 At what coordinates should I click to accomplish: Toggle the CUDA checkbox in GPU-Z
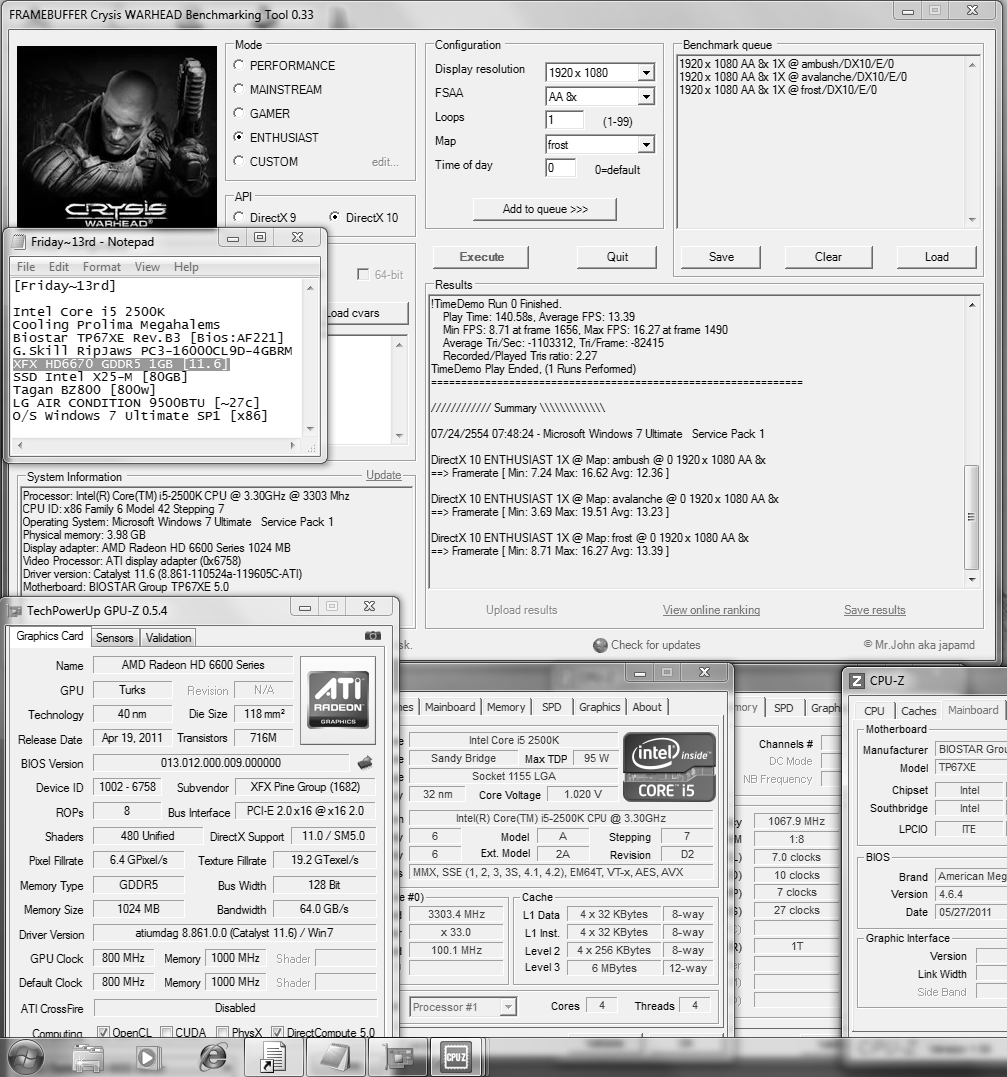(x=166, y=1032)
